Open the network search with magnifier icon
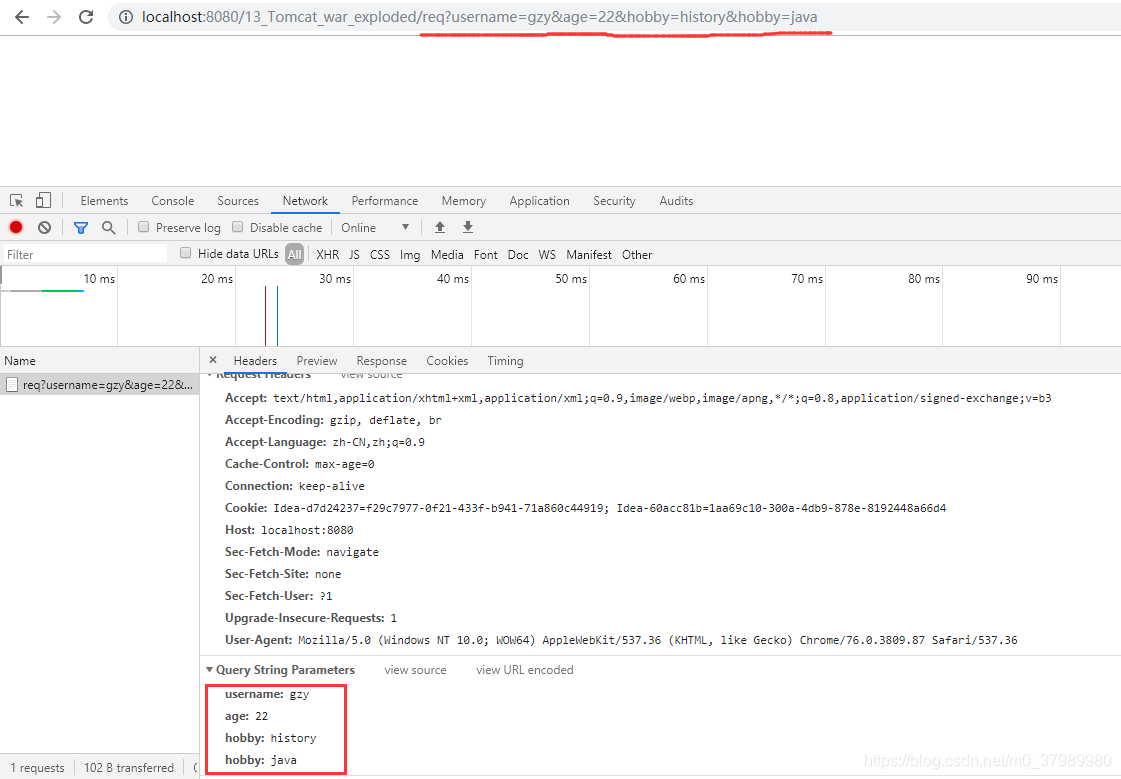This screenshot has width=1121, height=779. (108, 227)
